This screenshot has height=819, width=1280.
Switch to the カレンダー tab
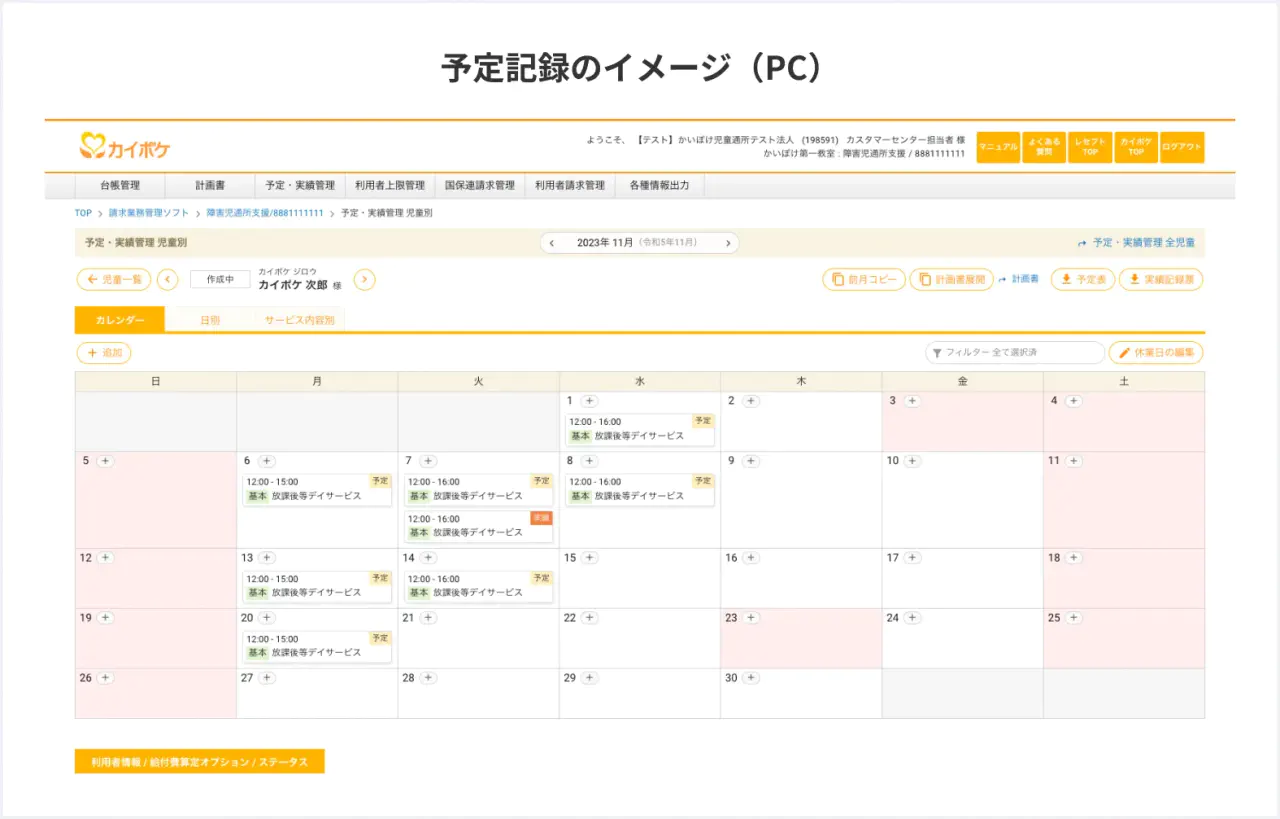[120, 320]
